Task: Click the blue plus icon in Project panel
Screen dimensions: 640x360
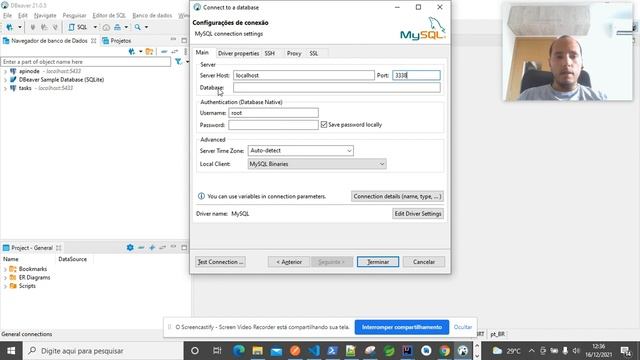Action: coord(152,247)
